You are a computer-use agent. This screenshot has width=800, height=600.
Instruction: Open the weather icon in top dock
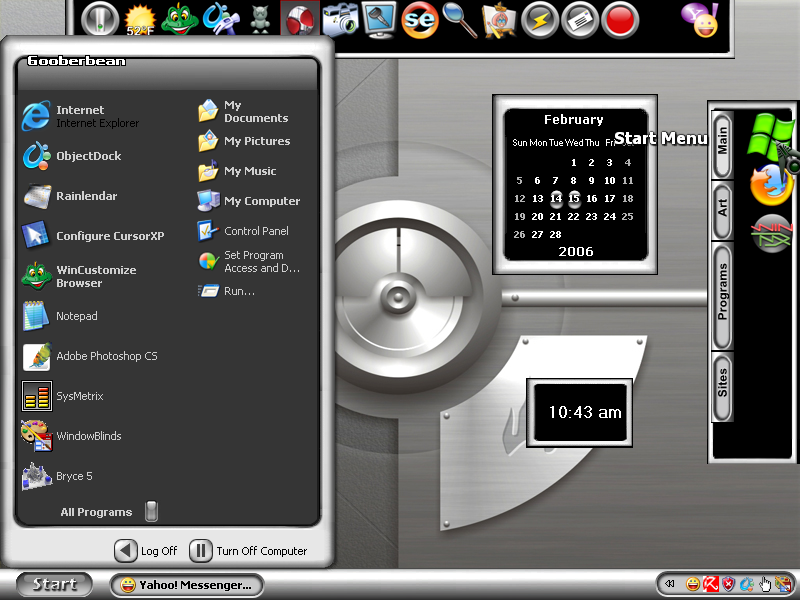[141, 19]
